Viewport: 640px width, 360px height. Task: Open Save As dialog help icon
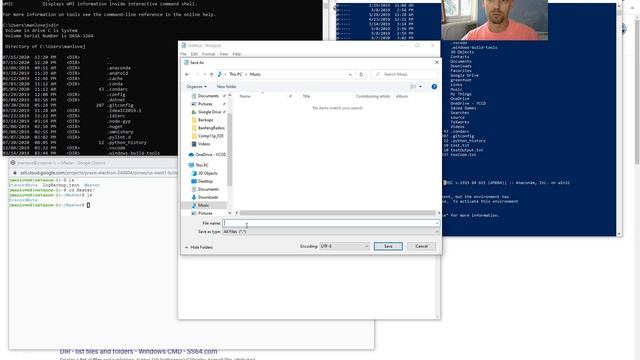434,87
